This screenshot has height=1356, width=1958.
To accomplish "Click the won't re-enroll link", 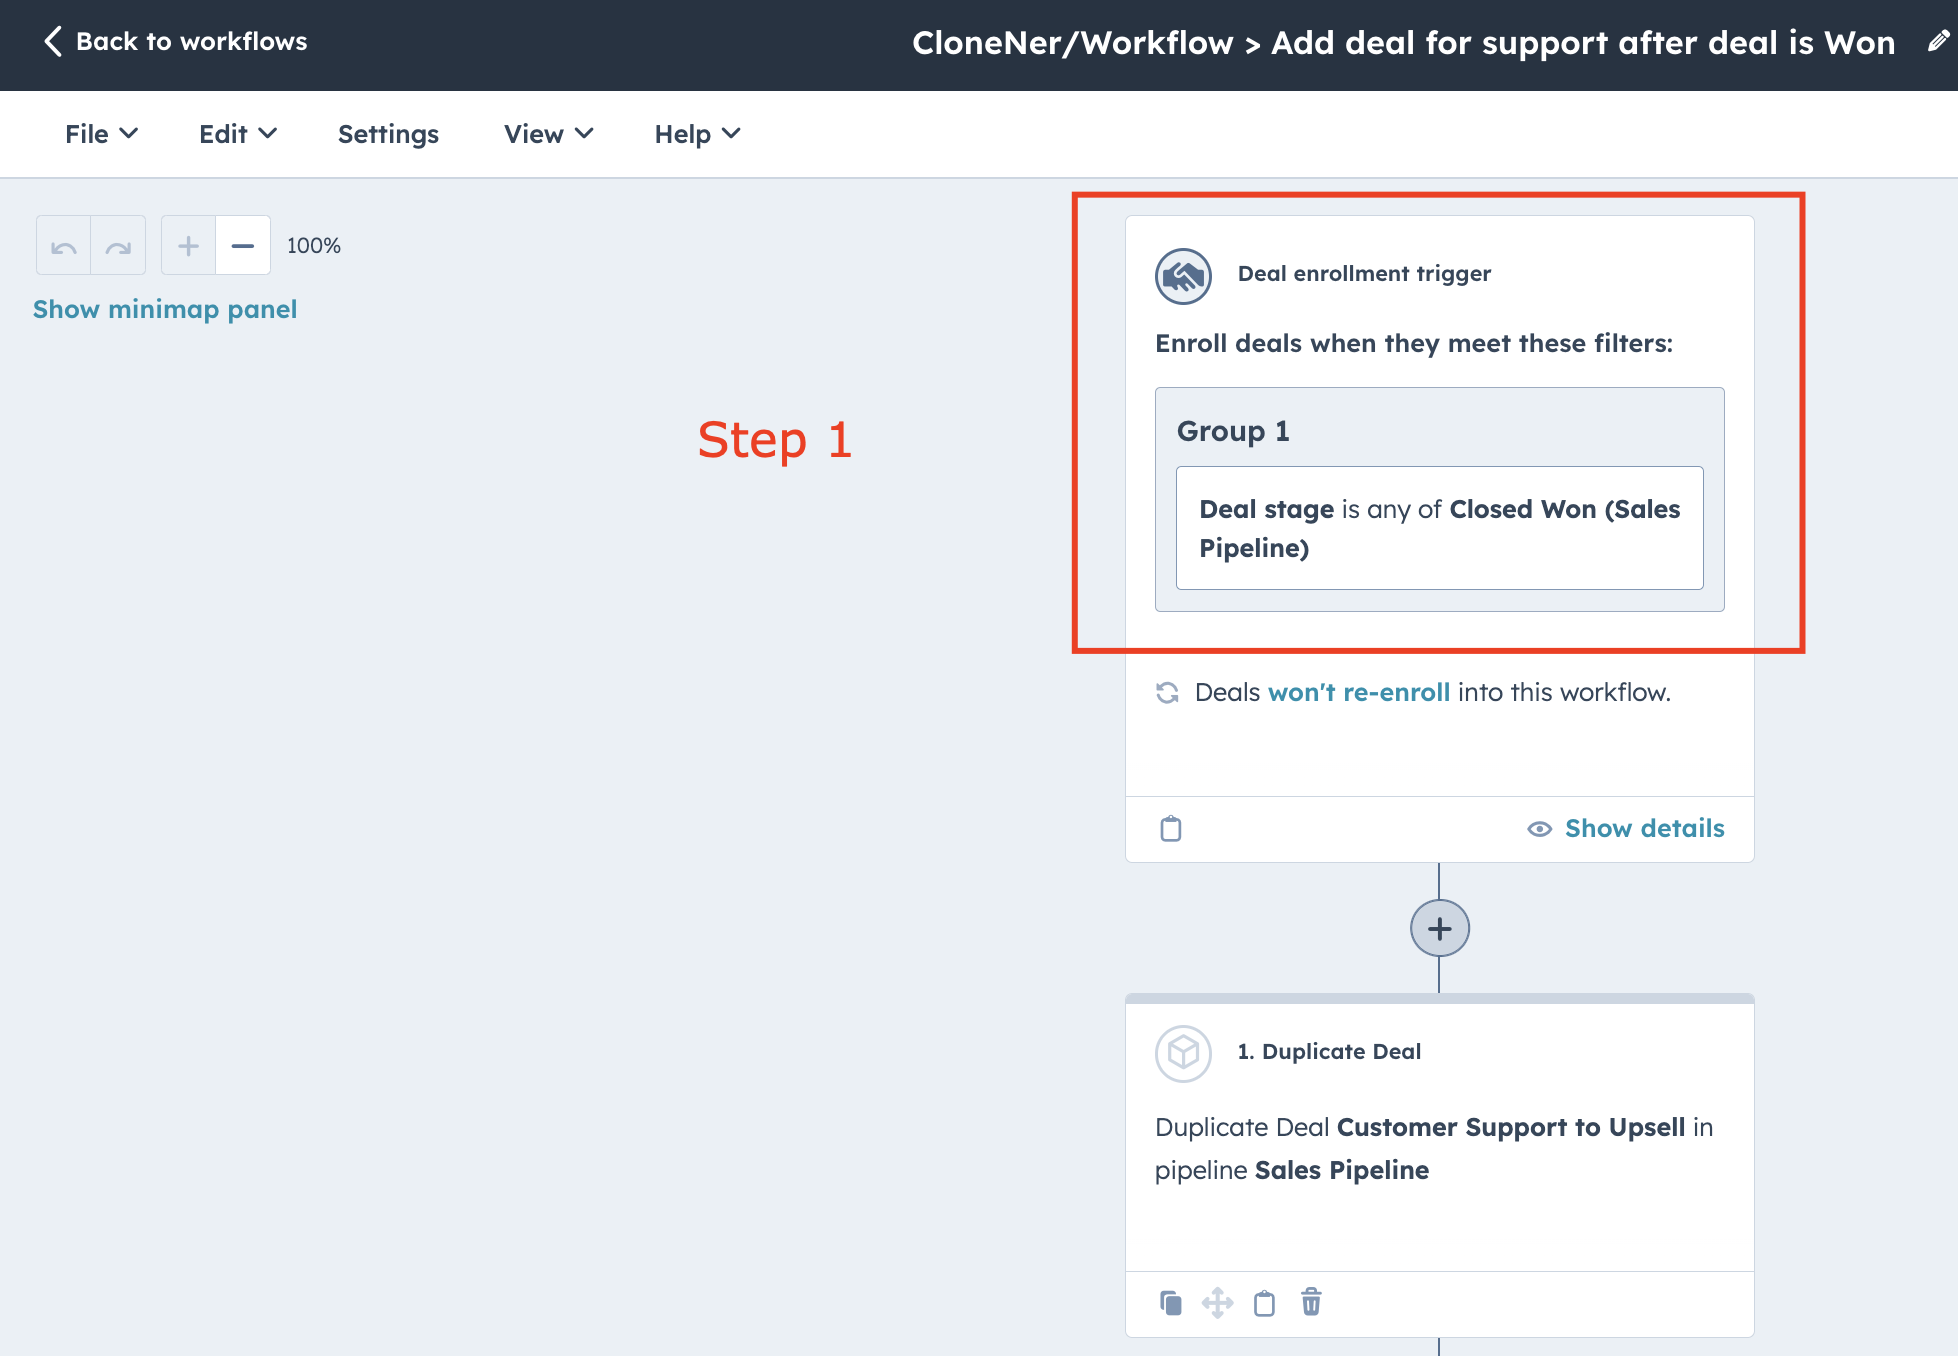I will (1358, 692).
